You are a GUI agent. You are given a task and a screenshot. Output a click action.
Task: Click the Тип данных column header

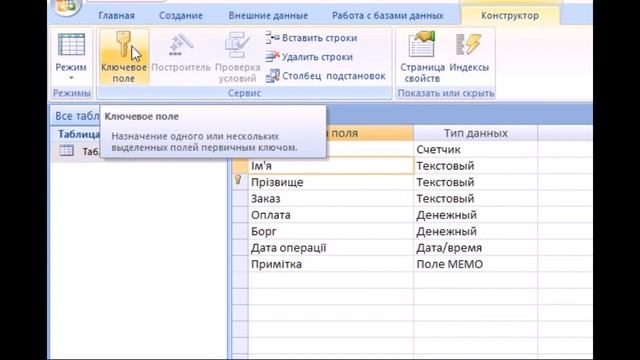click(x=476, y=133)
